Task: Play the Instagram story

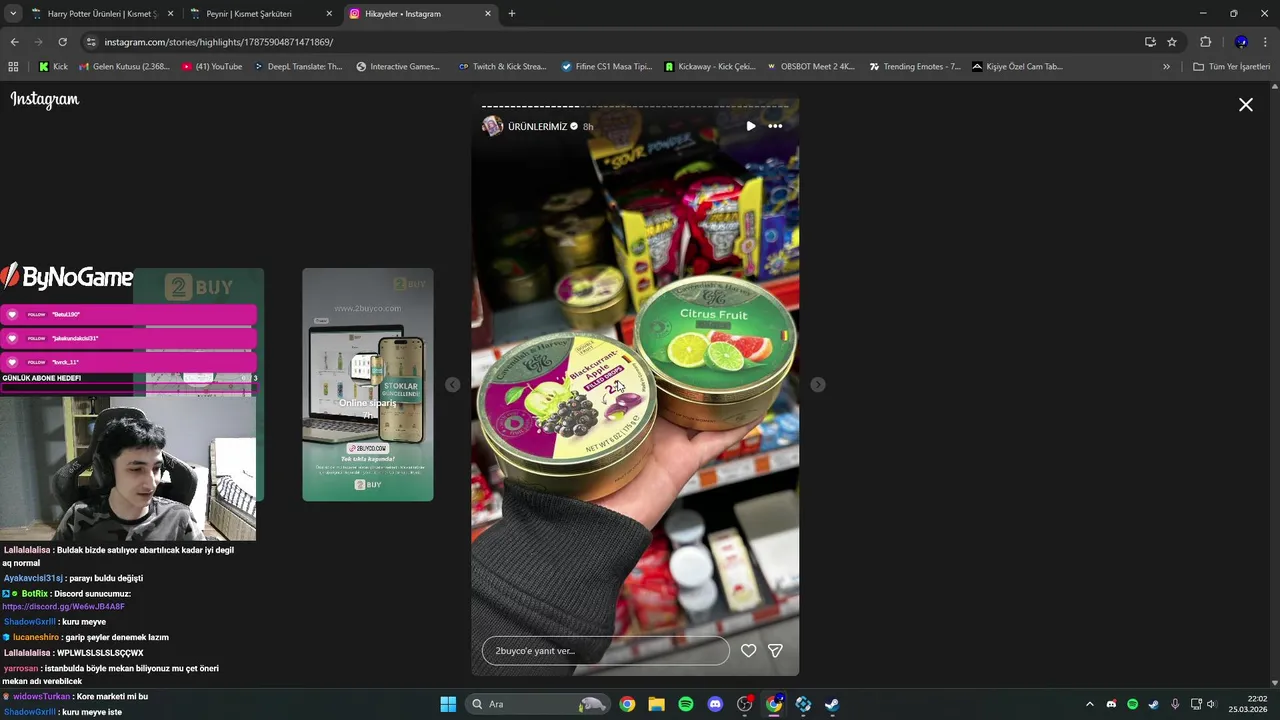Action: click(x=751, y=126)
